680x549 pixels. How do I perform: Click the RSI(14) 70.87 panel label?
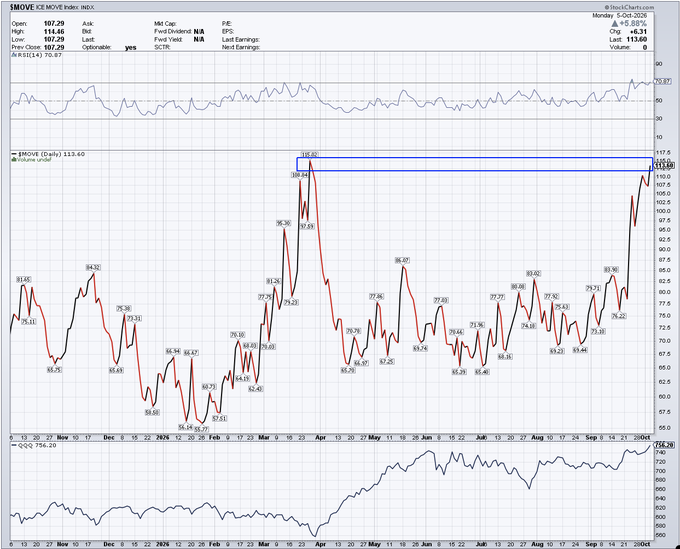(40, 55)
